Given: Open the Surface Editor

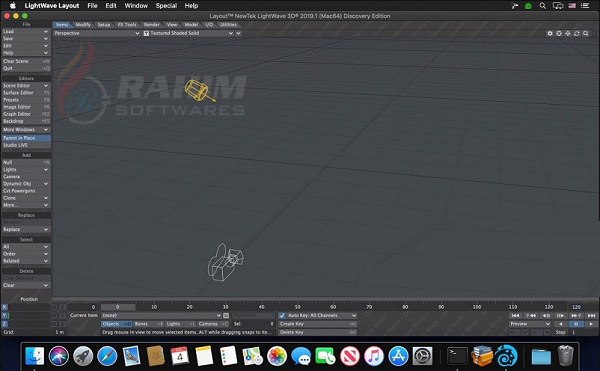Looking at the screenshot, I should point(26,93).
